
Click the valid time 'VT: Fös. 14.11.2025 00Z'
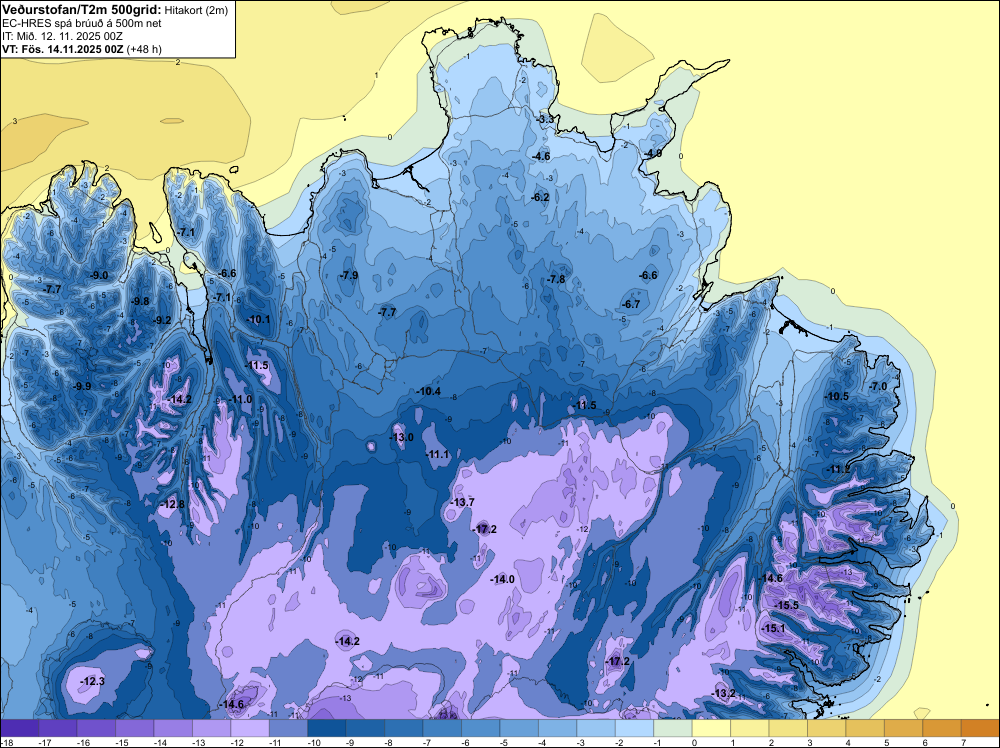pyautogui.click(x=63, y=49)
